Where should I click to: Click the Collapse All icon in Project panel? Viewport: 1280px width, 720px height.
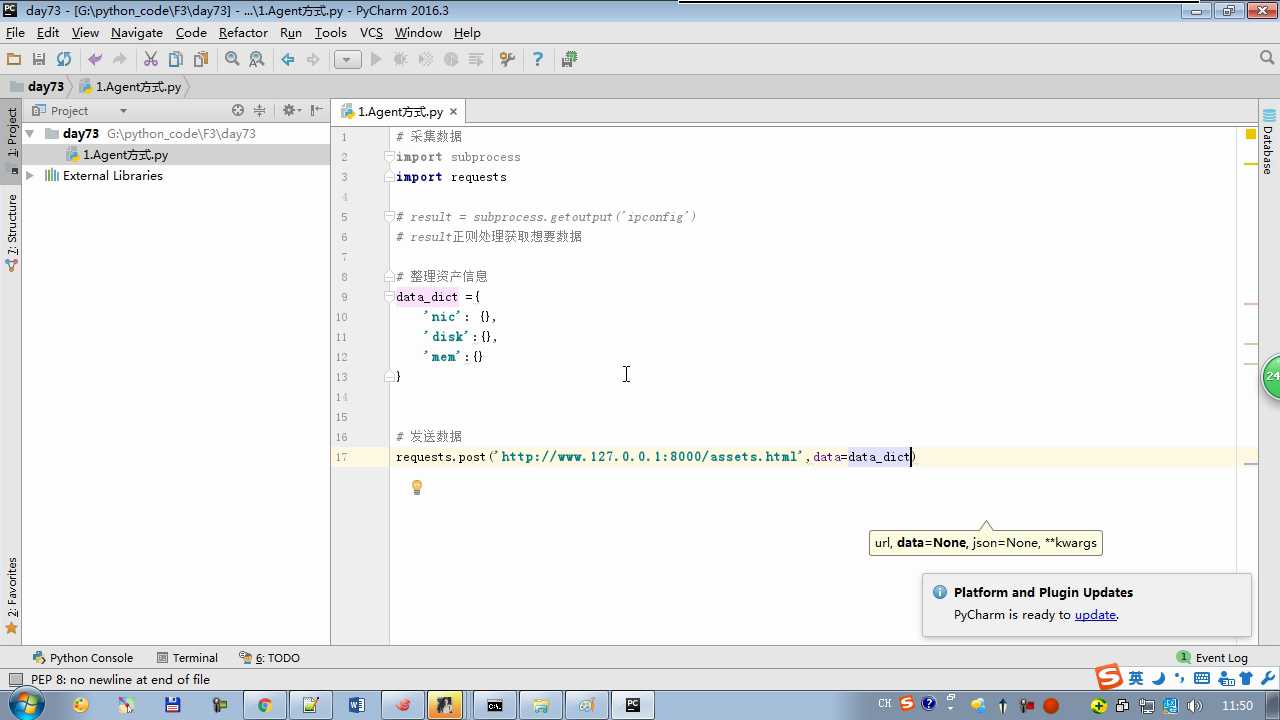pos(260,111)
